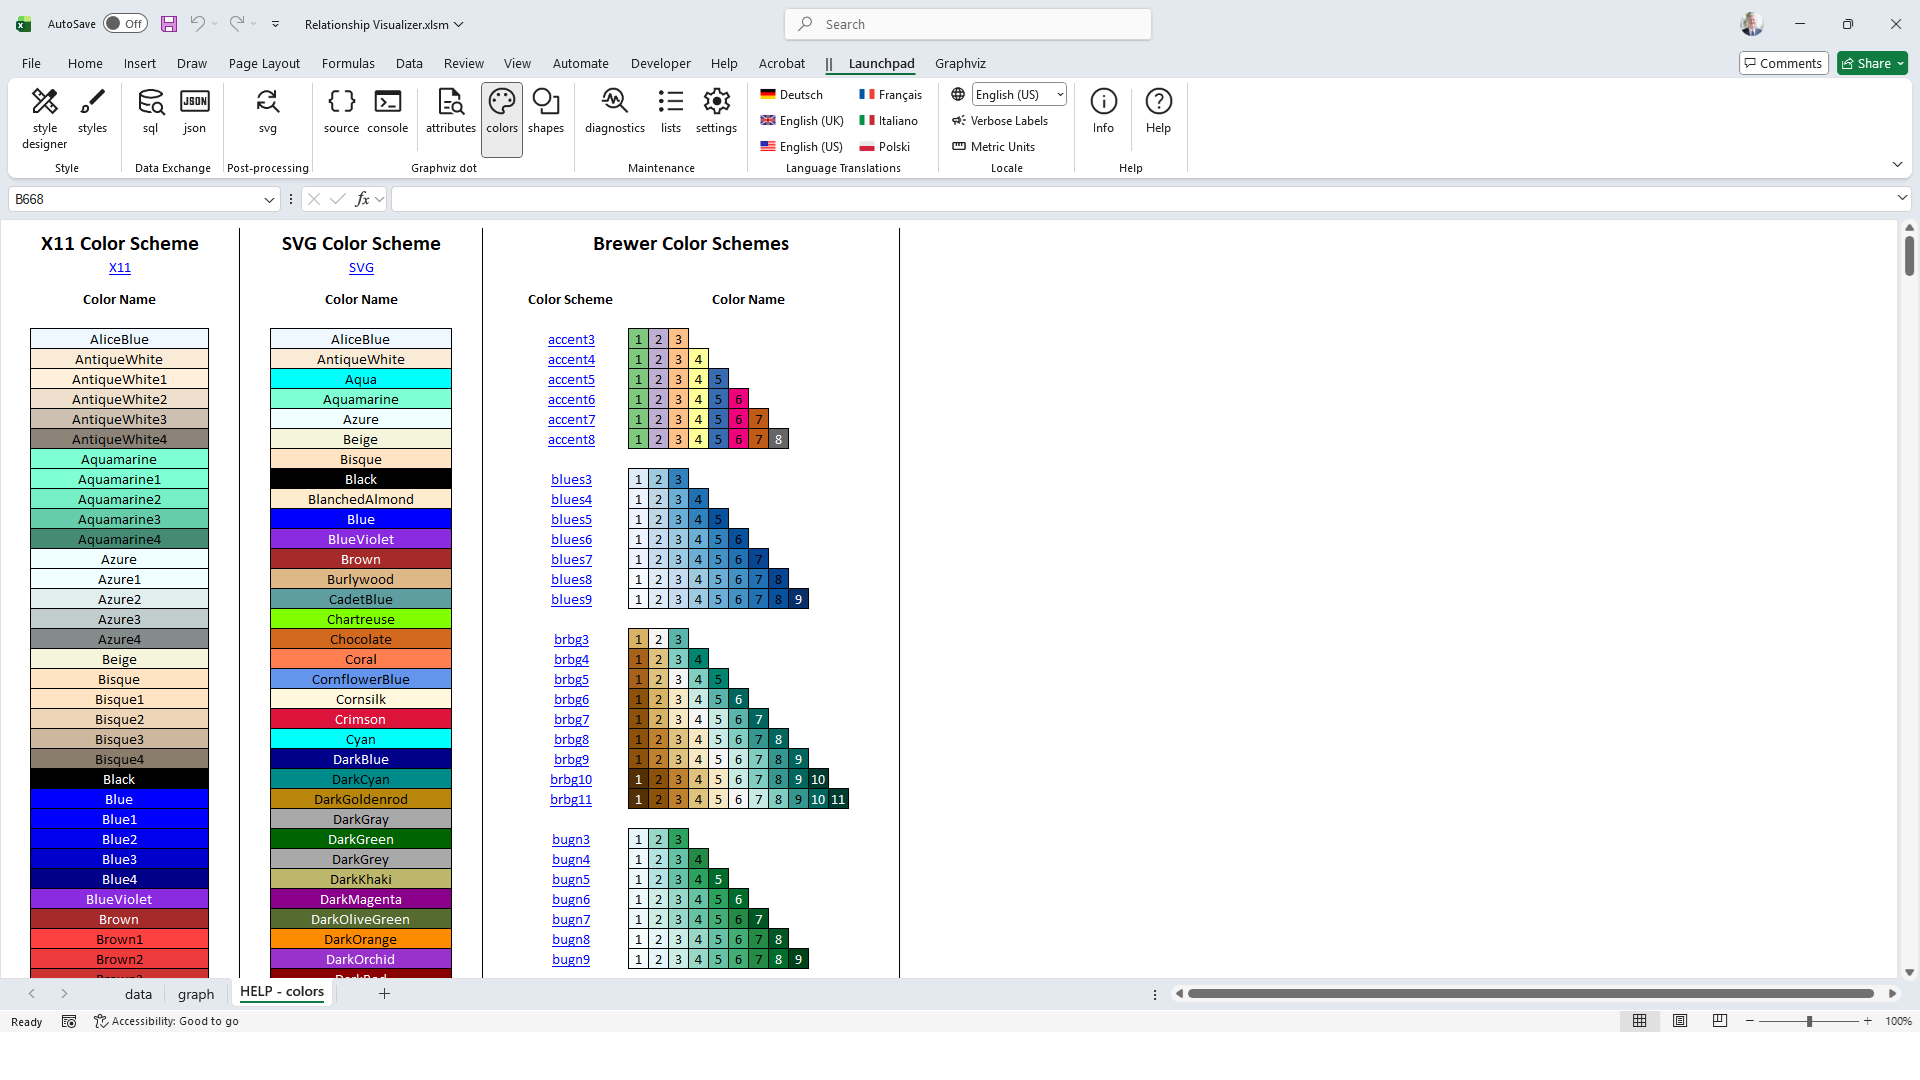Open the accent3 color scheme link
Viewport: 1920px width, 1080px height.
[x=571, y=340]
